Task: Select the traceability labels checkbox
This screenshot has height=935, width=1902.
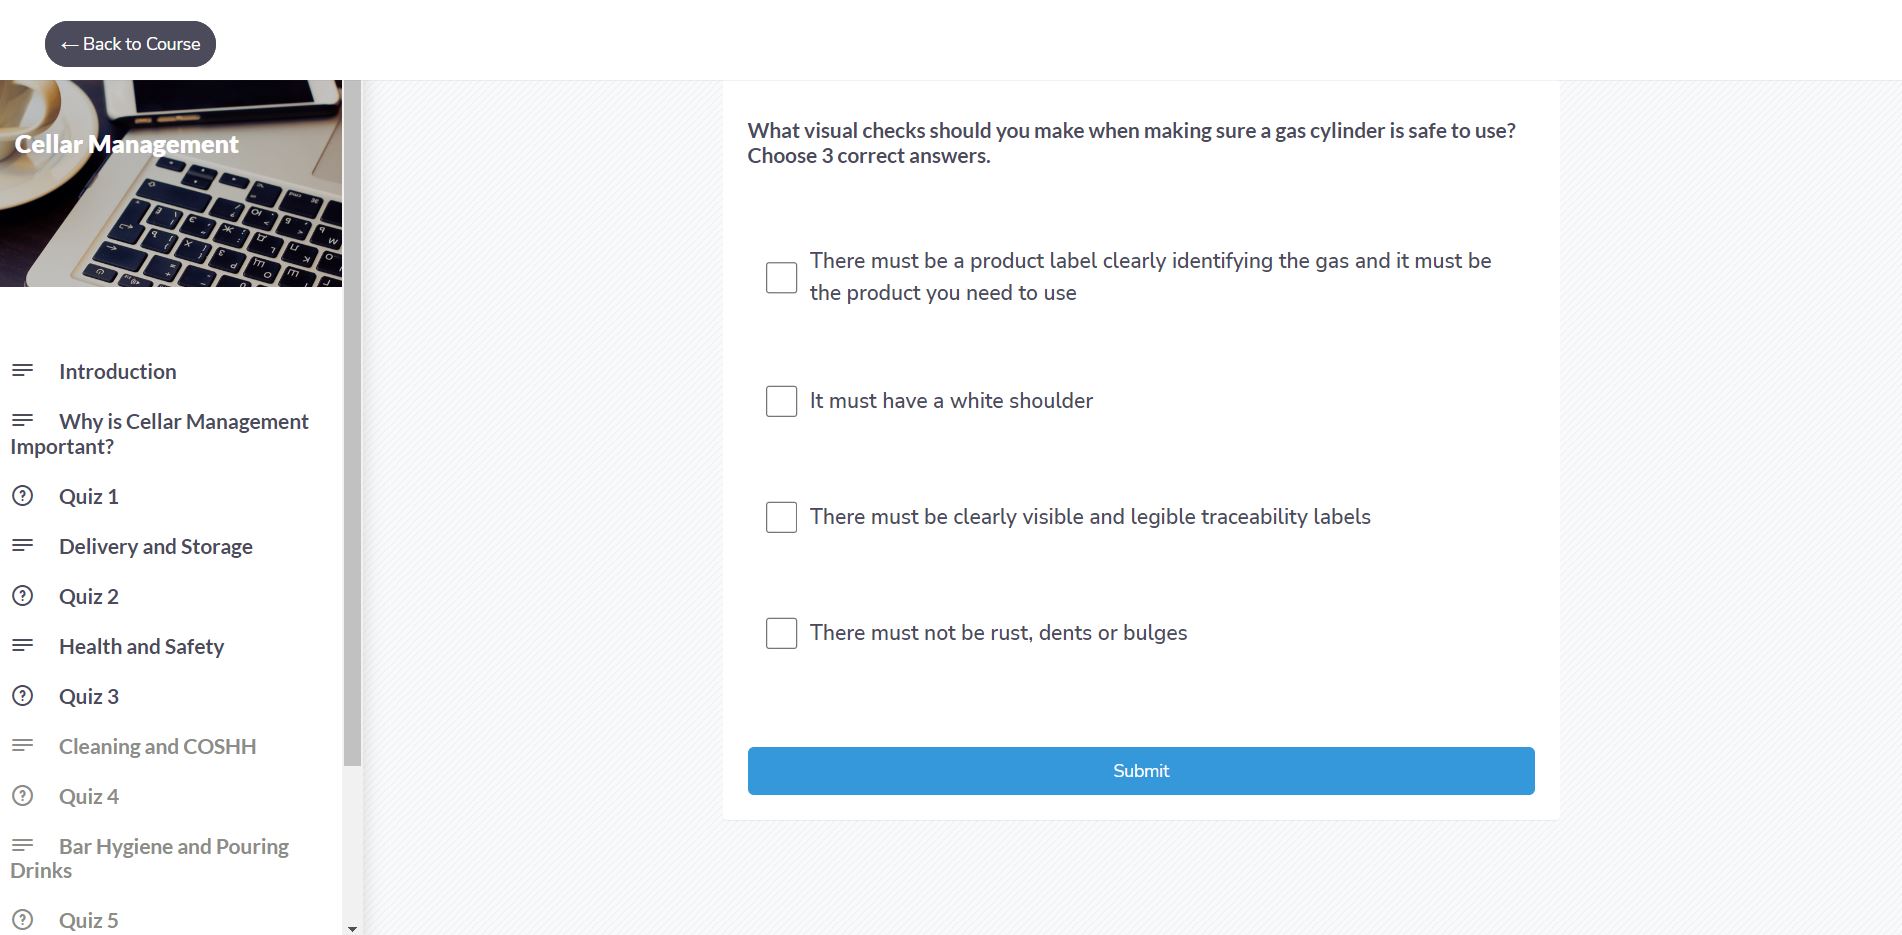Action: tap(781, 517)
